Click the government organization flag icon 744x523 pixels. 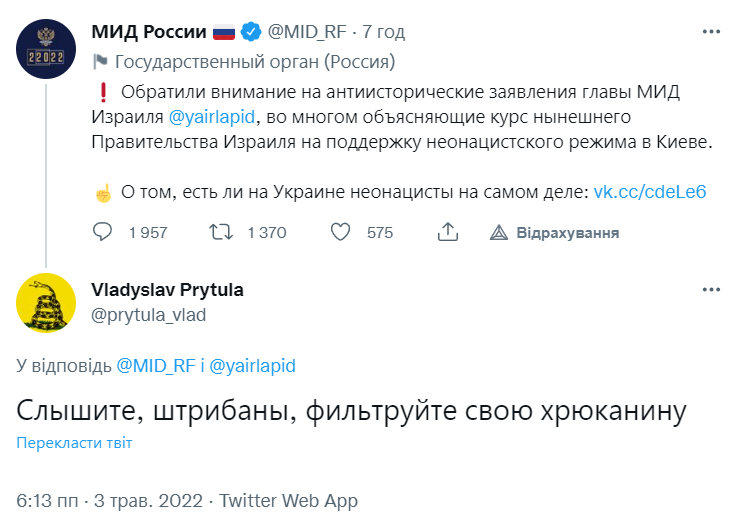(x=100, y=61)
